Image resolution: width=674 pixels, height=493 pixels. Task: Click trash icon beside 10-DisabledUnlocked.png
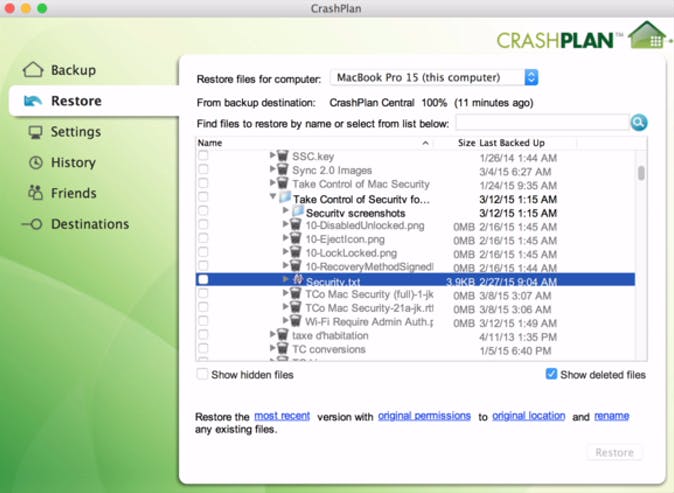click(x=295, y=224)
